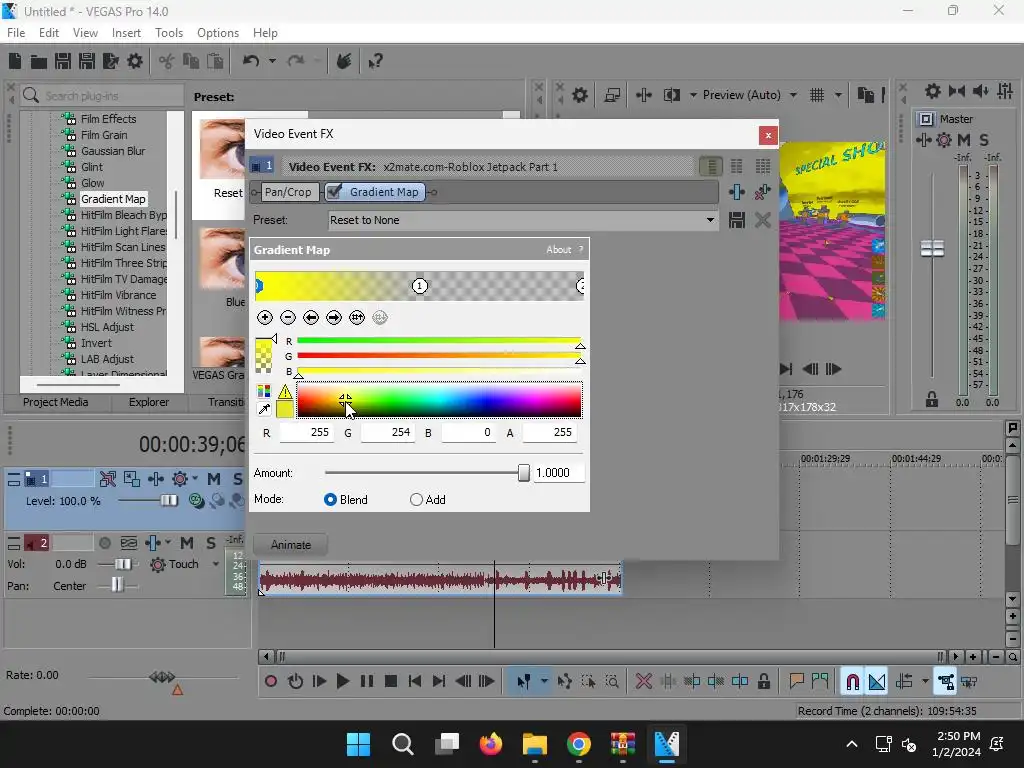Switch to the Project Media tab

[56, 402]
